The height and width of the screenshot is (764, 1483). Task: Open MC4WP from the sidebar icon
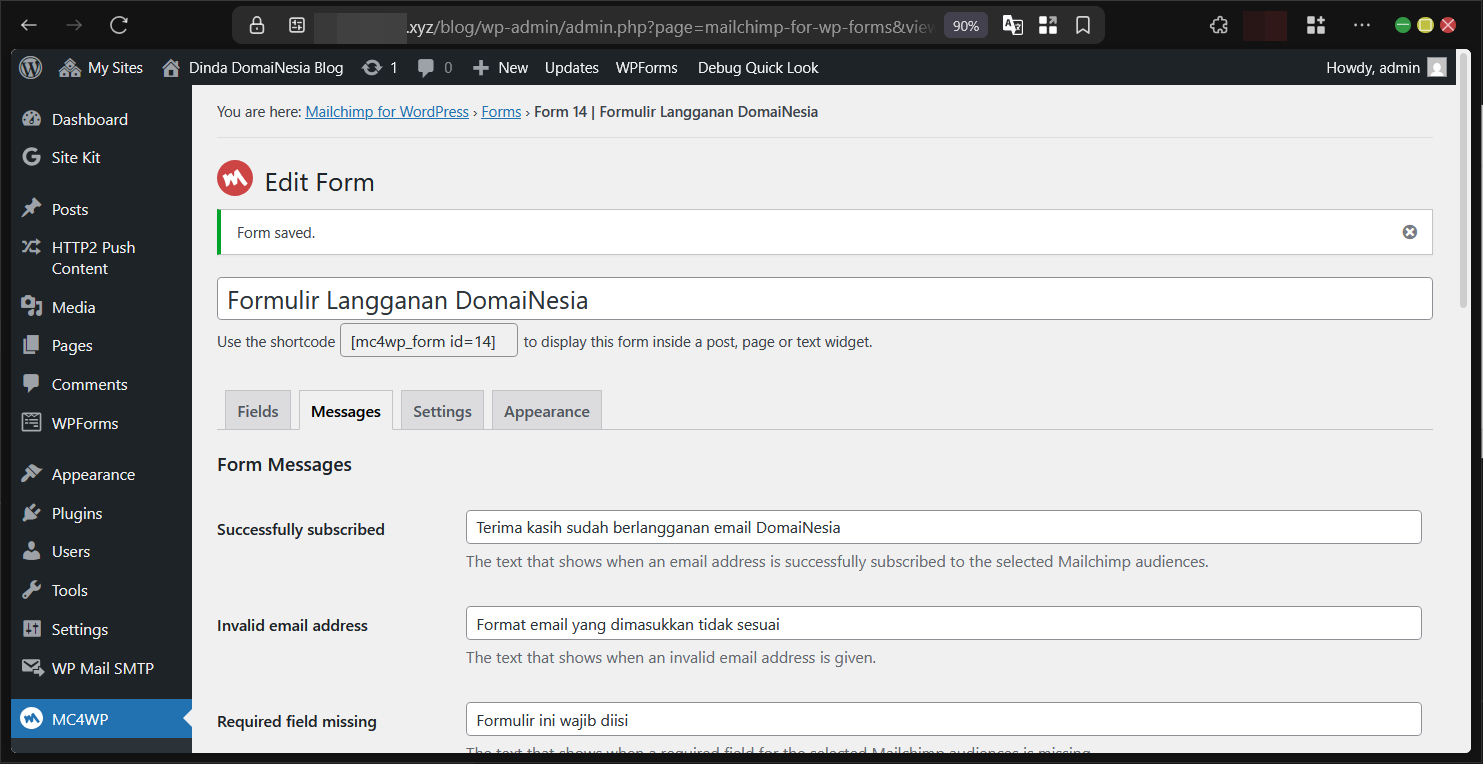(30, 718)
